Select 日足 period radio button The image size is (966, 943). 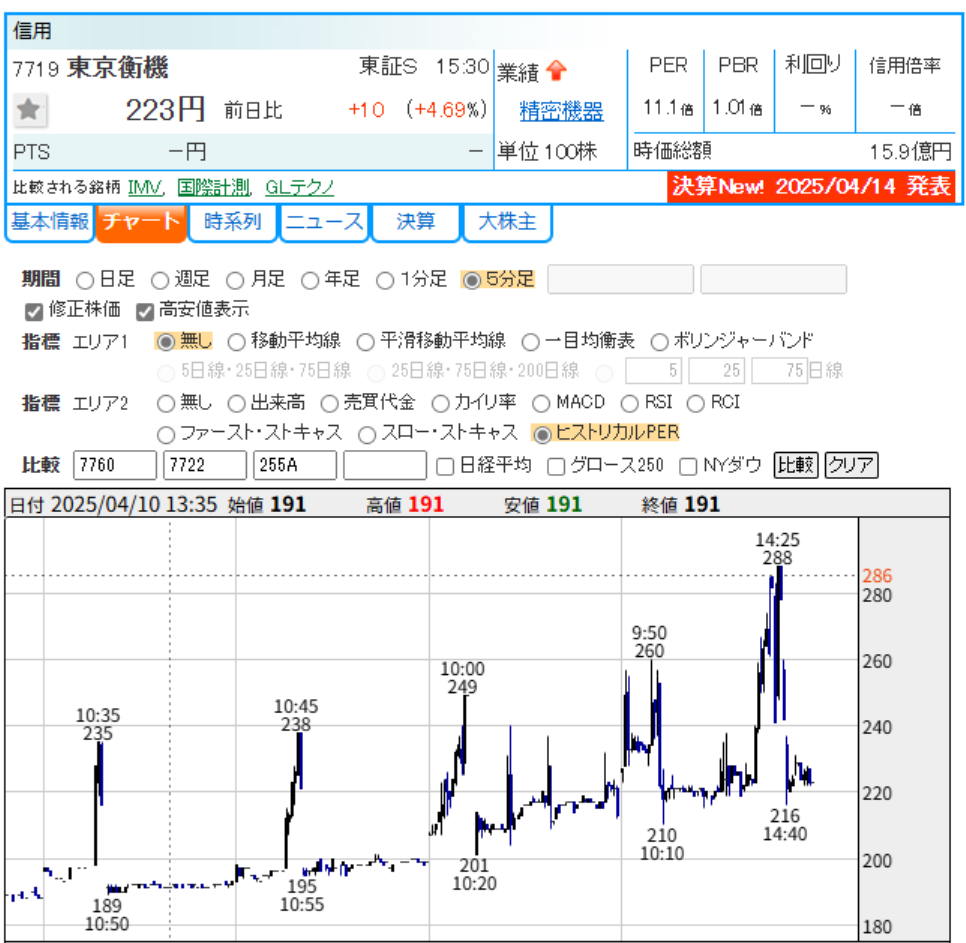click(84, 281)
